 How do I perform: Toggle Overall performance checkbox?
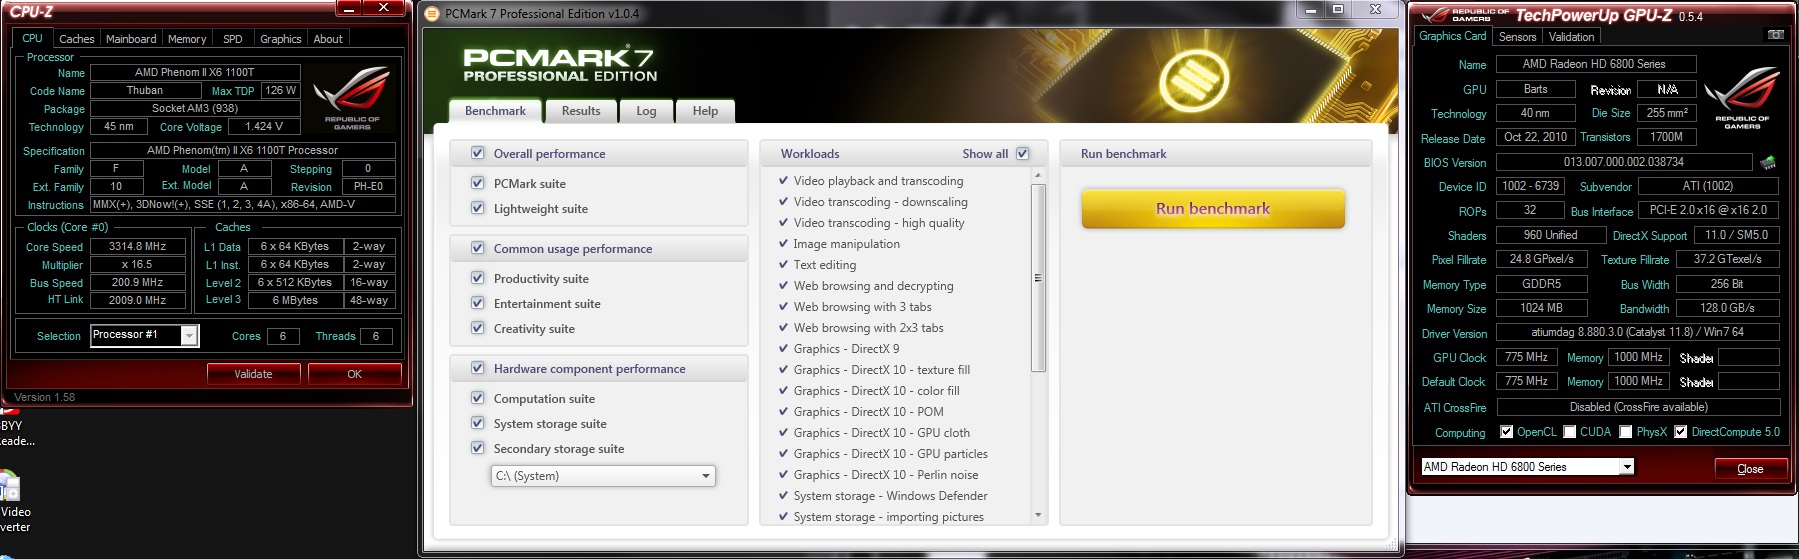[478, 153]
